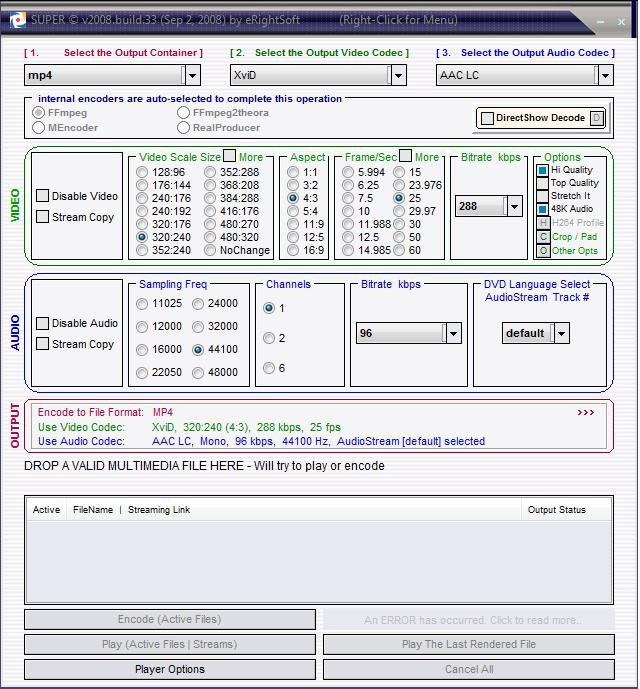Expand the audio Bitrate 96 dropdown

point(453,333)
